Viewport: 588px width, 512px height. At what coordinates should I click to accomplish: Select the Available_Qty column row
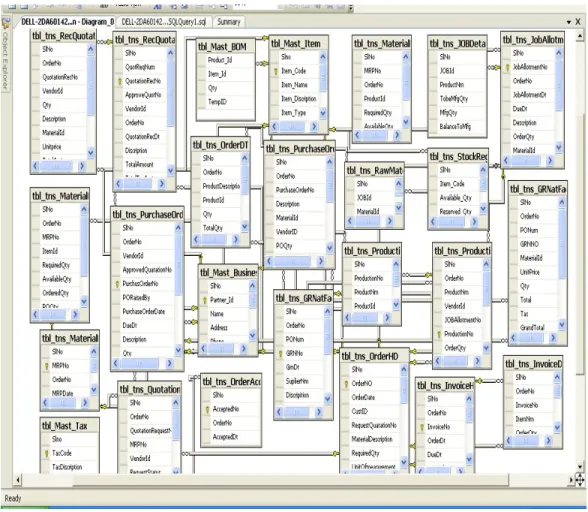(x=454, y=198)
